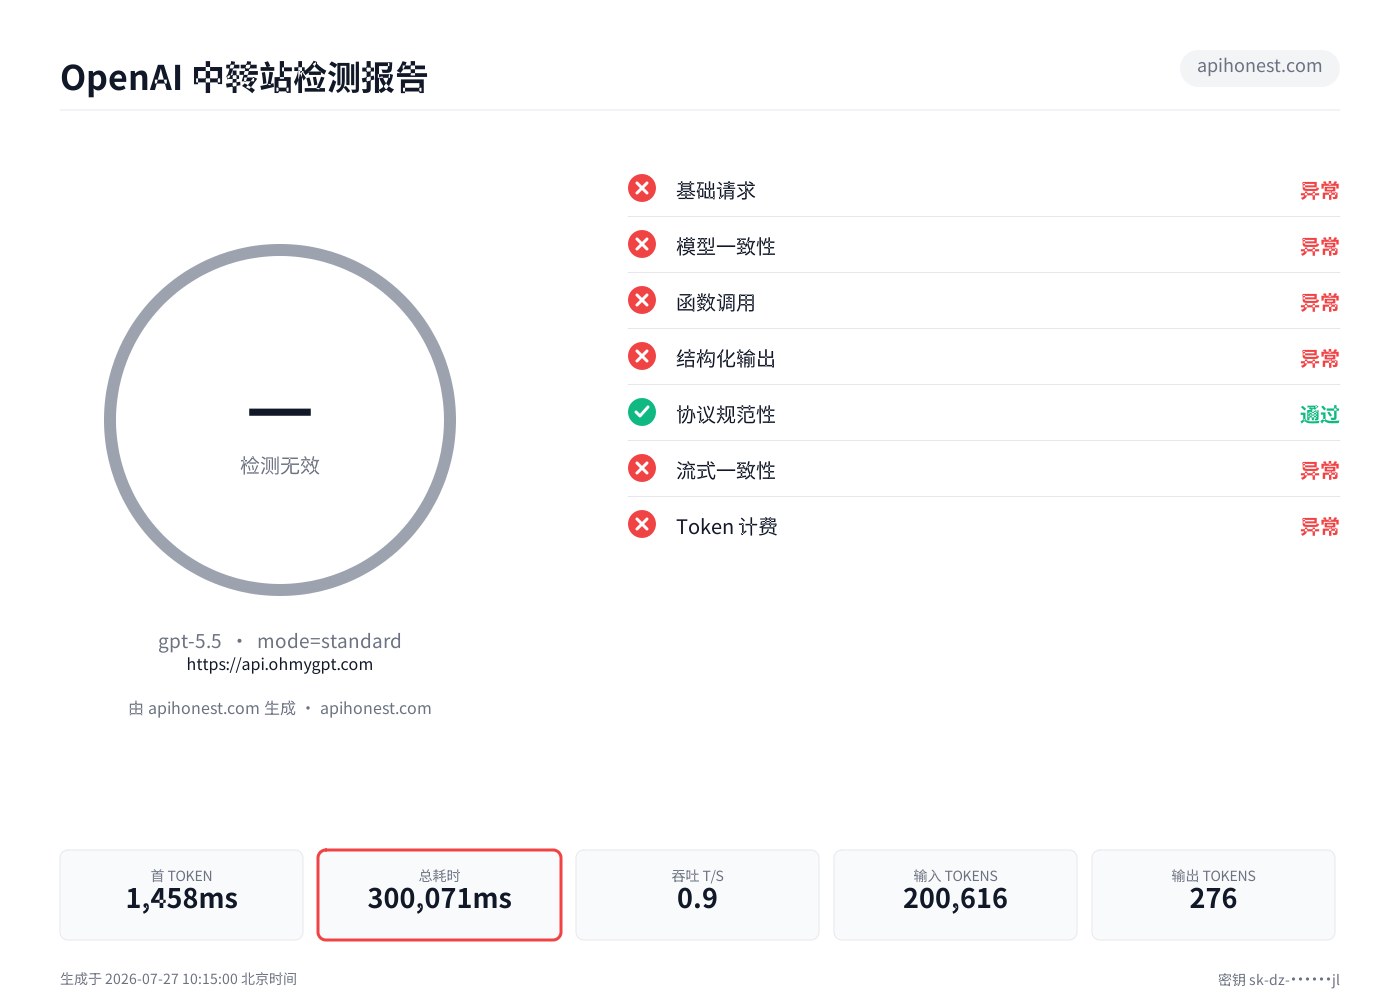Open the apihonest.com badge at top right

point(1259,67)
